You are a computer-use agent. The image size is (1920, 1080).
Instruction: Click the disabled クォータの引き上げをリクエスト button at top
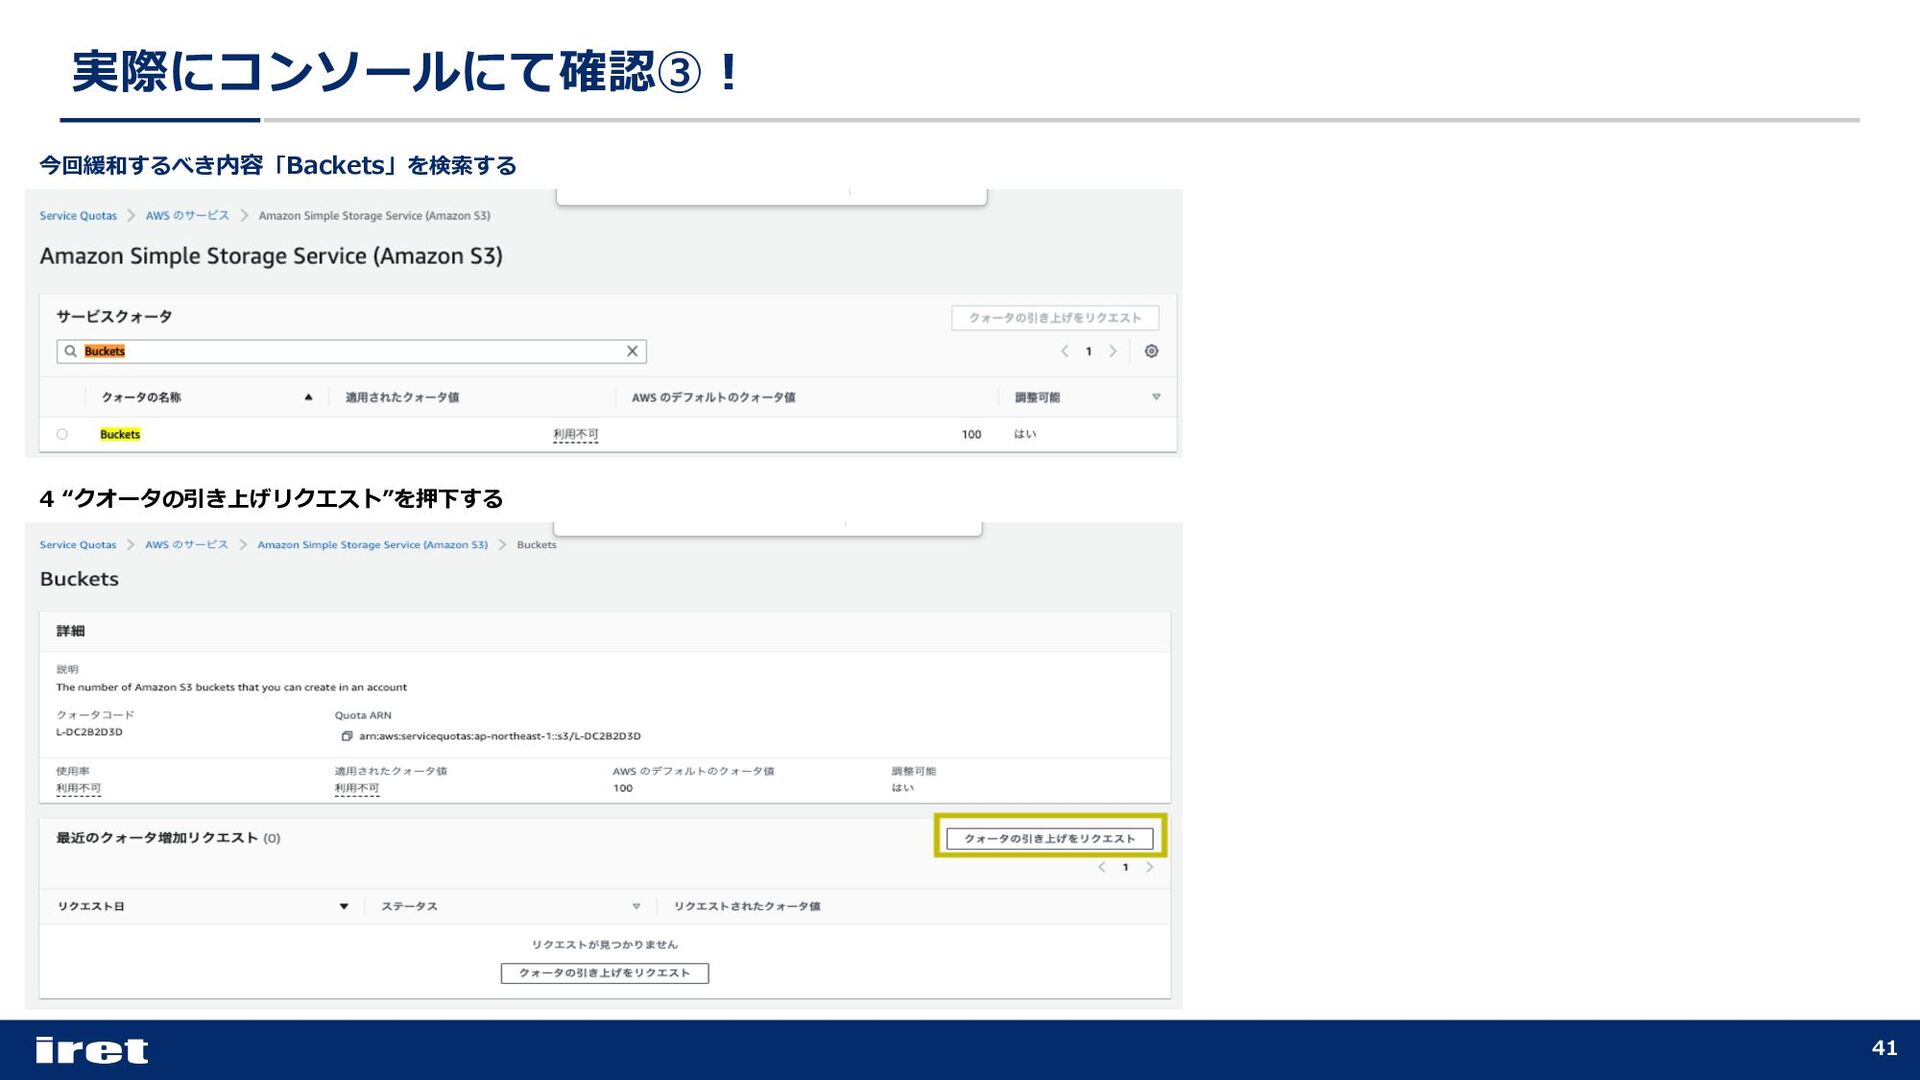click(x=1055, y=318)
